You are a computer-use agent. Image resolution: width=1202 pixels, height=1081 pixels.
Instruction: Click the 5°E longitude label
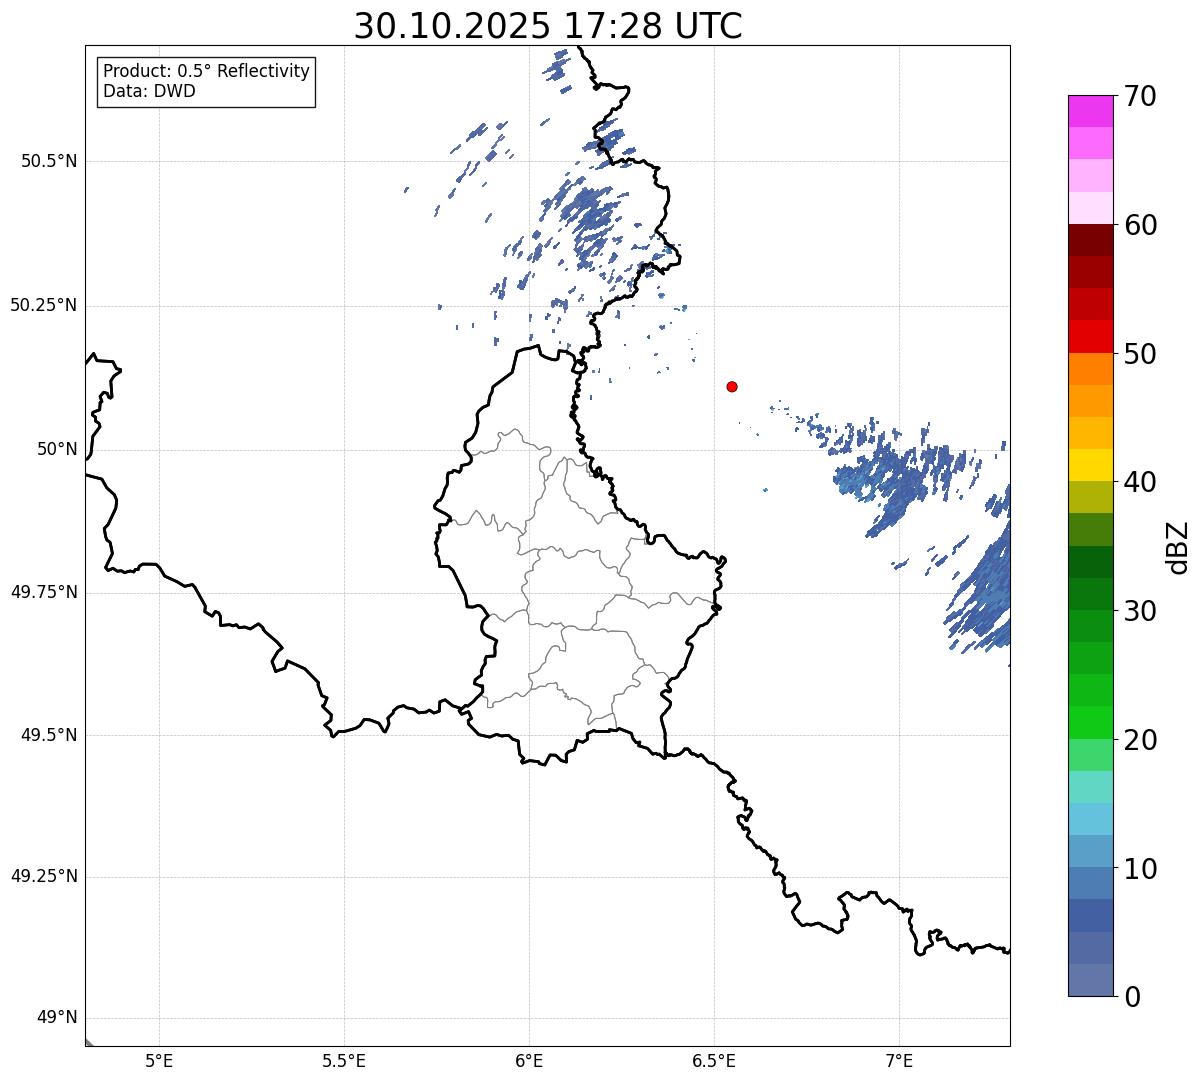point(159,1061)
